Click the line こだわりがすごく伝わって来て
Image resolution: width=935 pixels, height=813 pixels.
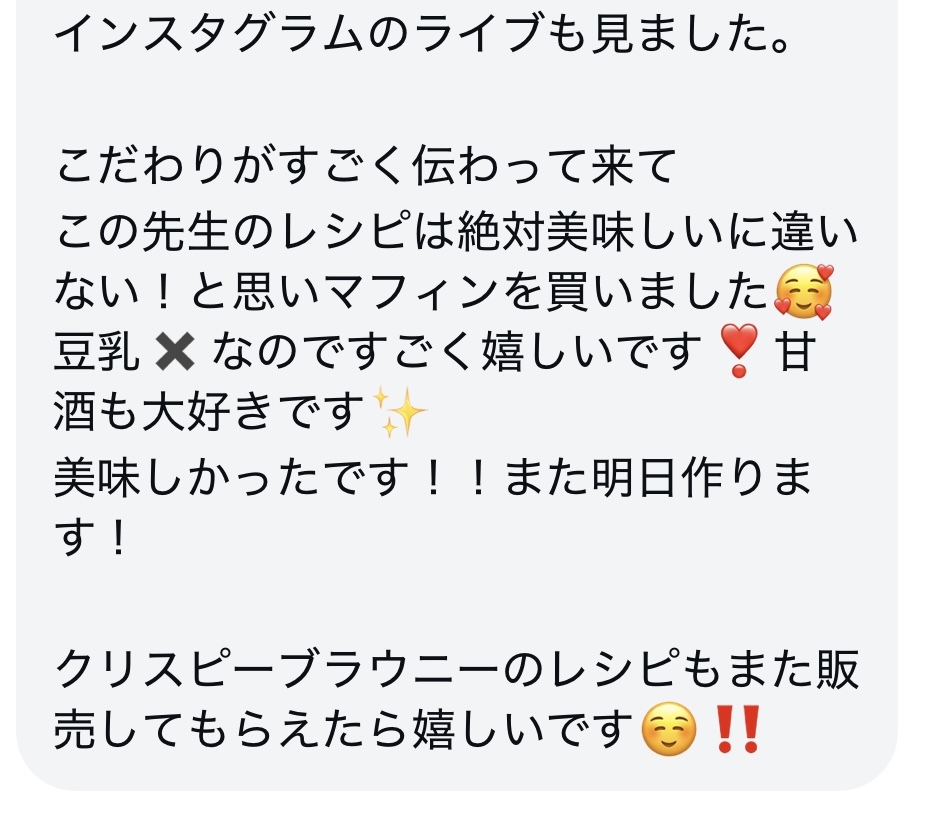366,165
